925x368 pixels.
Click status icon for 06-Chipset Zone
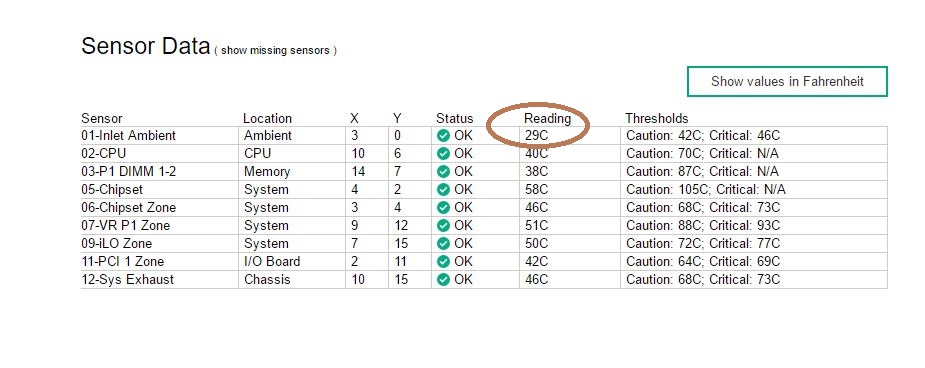[443, 208]
